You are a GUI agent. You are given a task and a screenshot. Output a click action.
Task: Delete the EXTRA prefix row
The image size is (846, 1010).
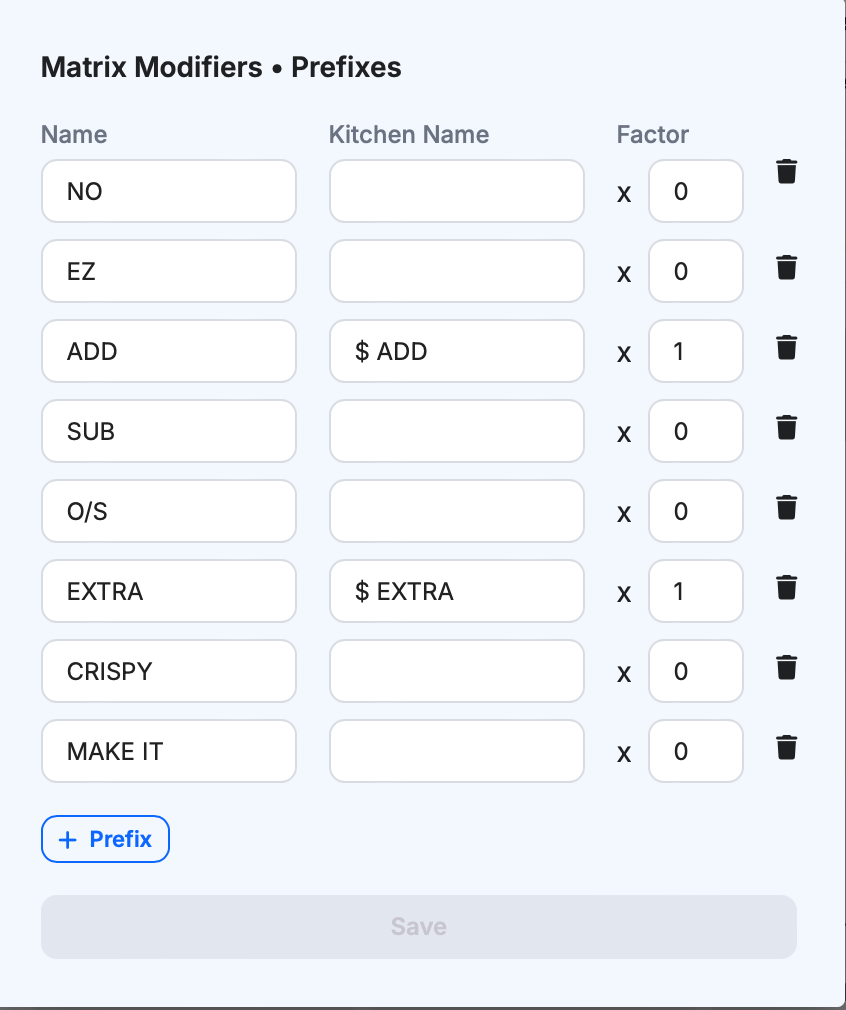tap(787, 588)
